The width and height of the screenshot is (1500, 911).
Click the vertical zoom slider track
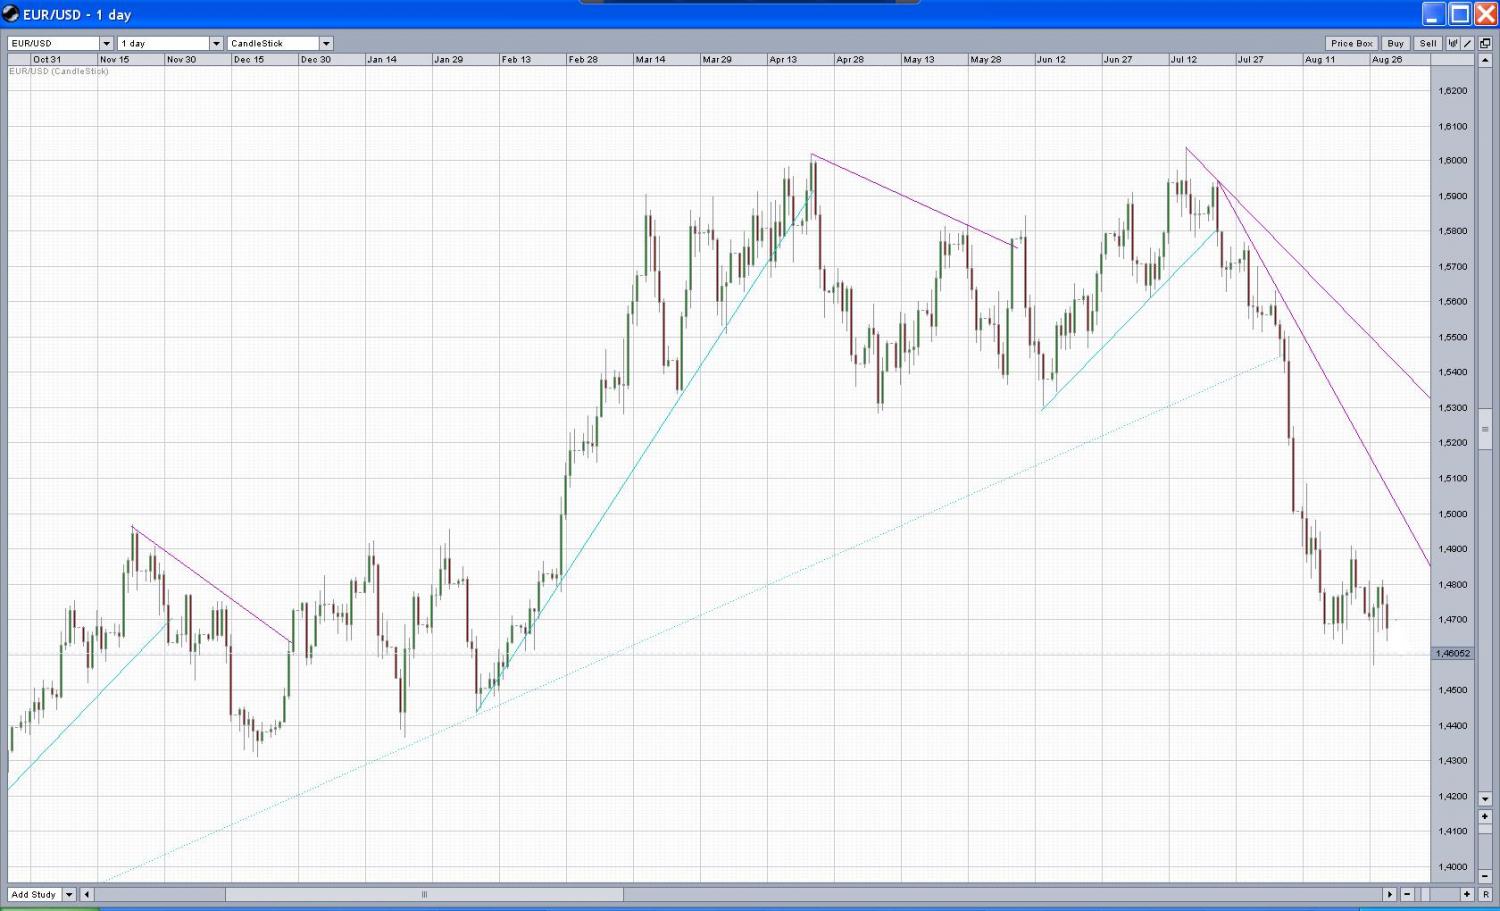pos(1485,846)
